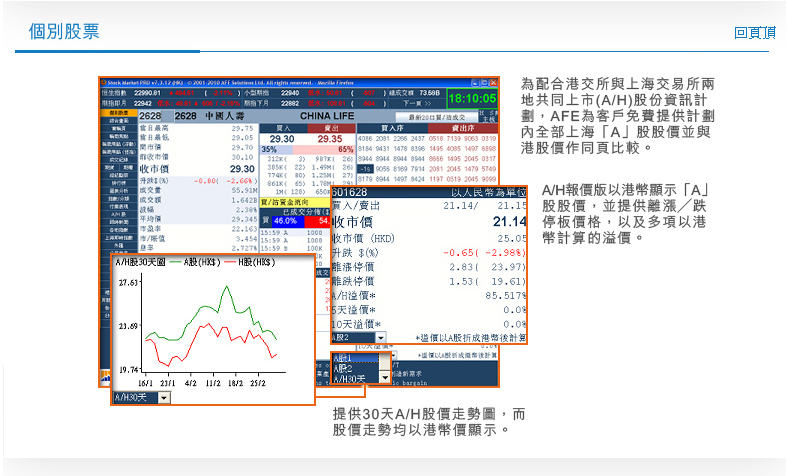Click the 買入 column header
The image size is (788, 476).
[283, 128]
